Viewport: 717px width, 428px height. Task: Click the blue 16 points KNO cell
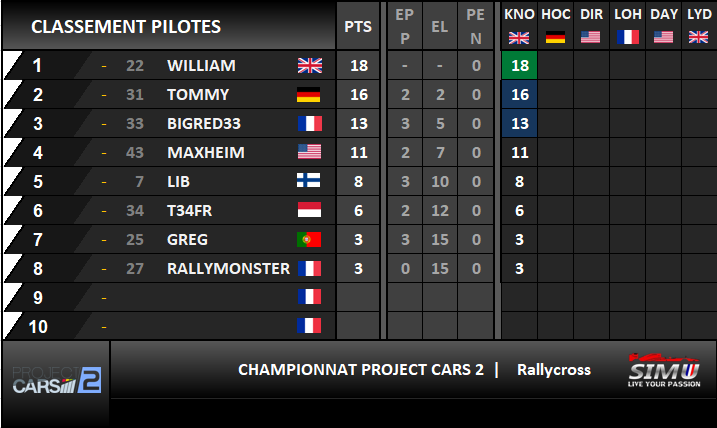coord(519,95)
